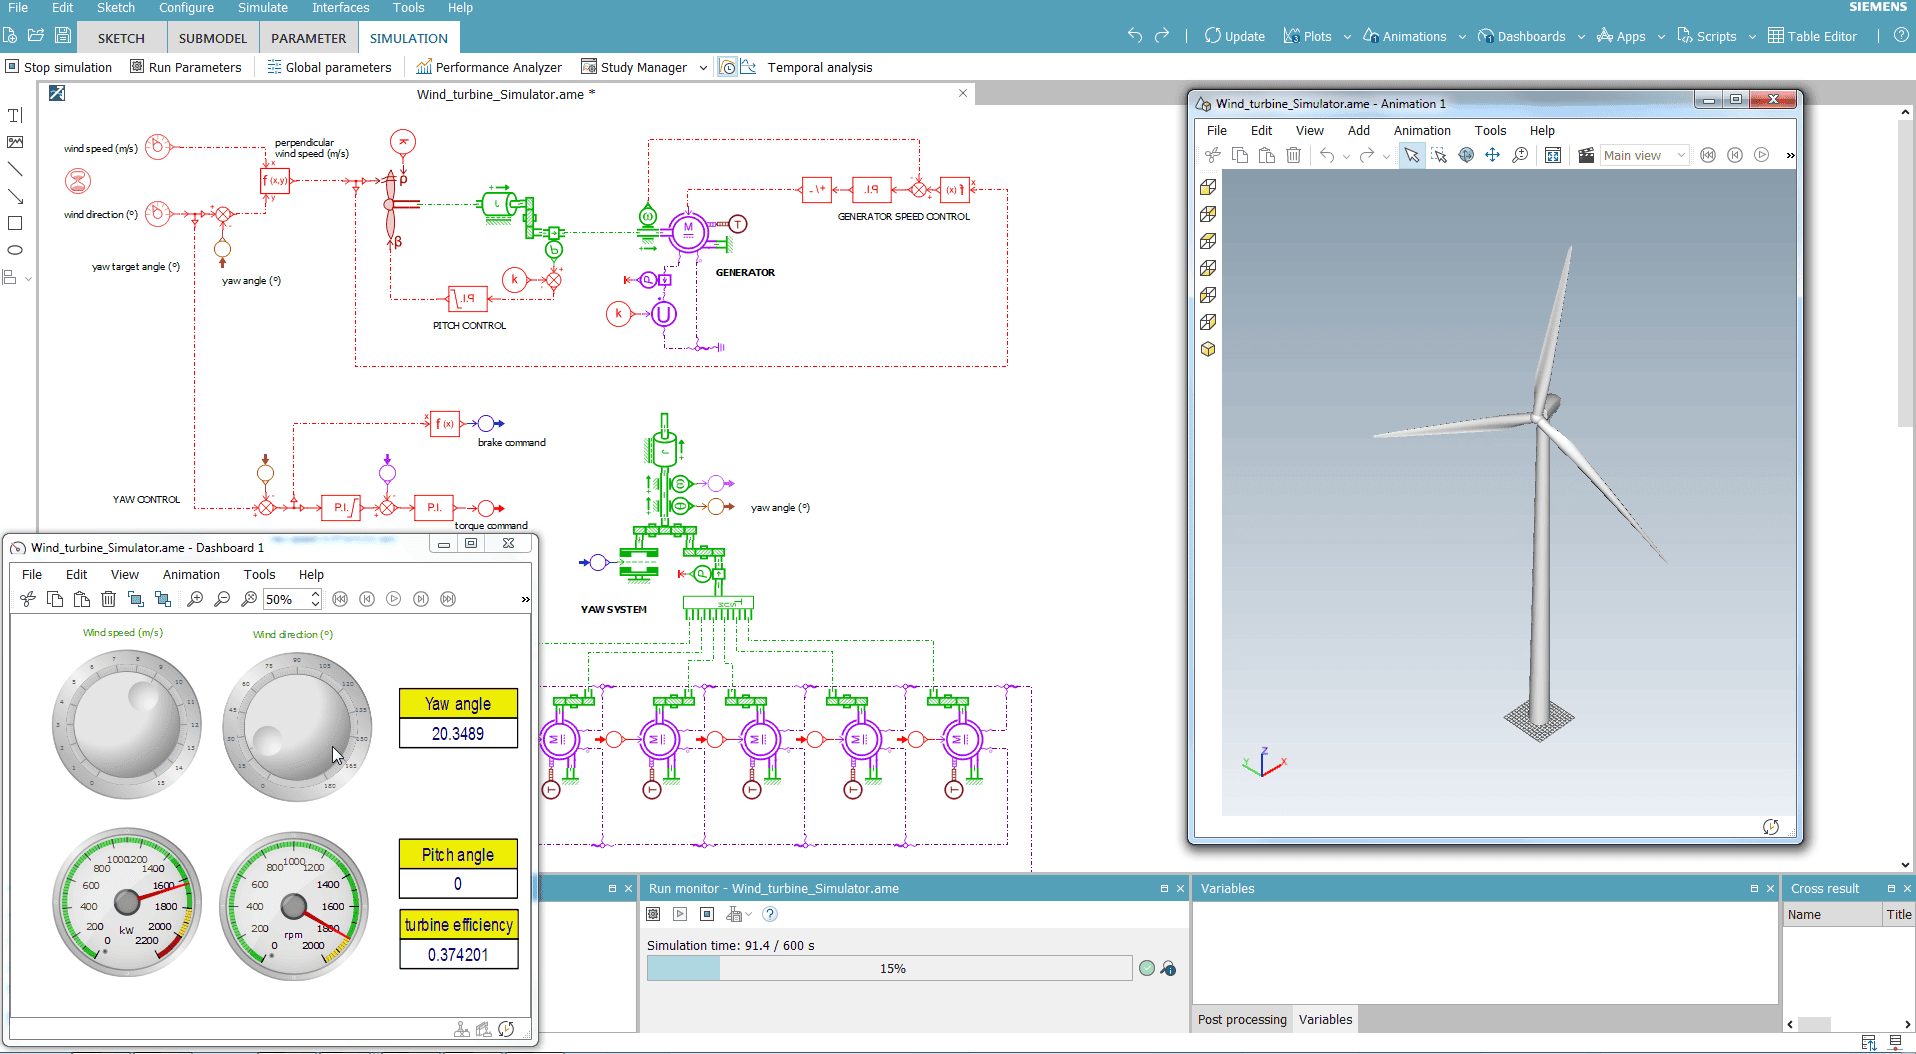Click the fit-to-window icon in Animation toolbar
Image resolution: width=1916 pixels, height=1054 pixels.
[1552, 155]
